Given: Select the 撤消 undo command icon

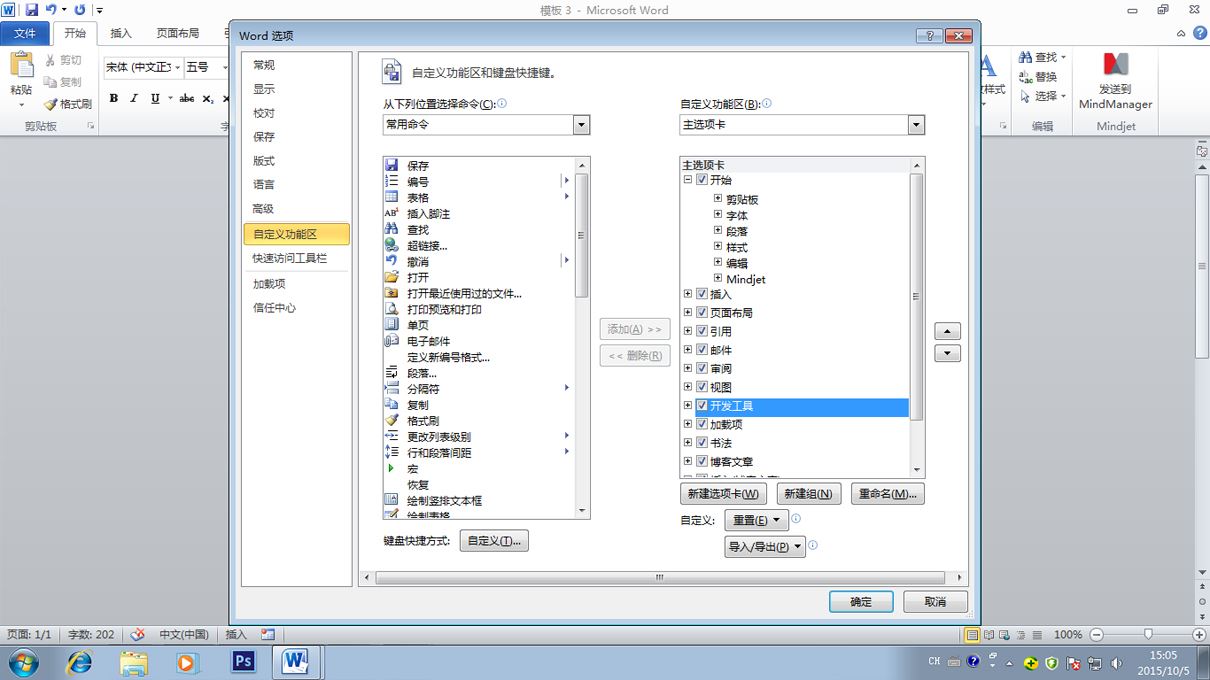Looking at the screenshot, I should [392, 261].
